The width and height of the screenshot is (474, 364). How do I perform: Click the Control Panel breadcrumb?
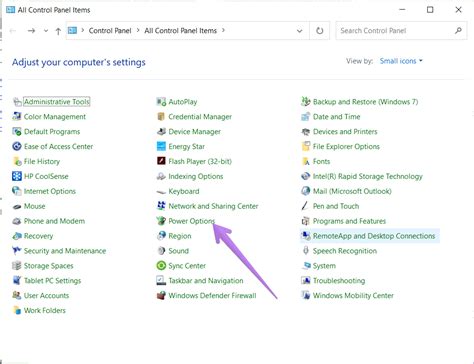pyautogui.click(x=110, y=31)
